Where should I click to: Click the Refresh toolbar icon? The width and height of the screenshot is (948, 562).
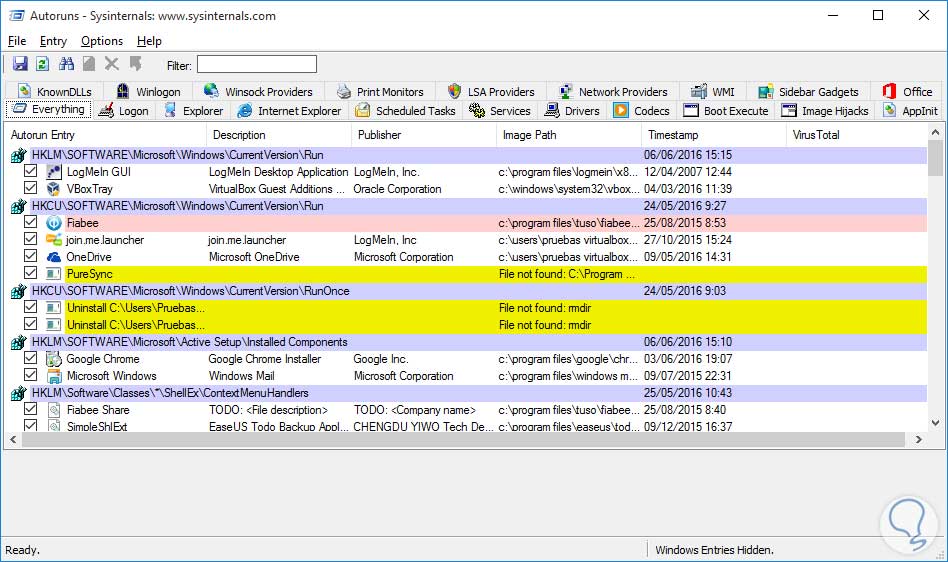(x=42, y=64)
